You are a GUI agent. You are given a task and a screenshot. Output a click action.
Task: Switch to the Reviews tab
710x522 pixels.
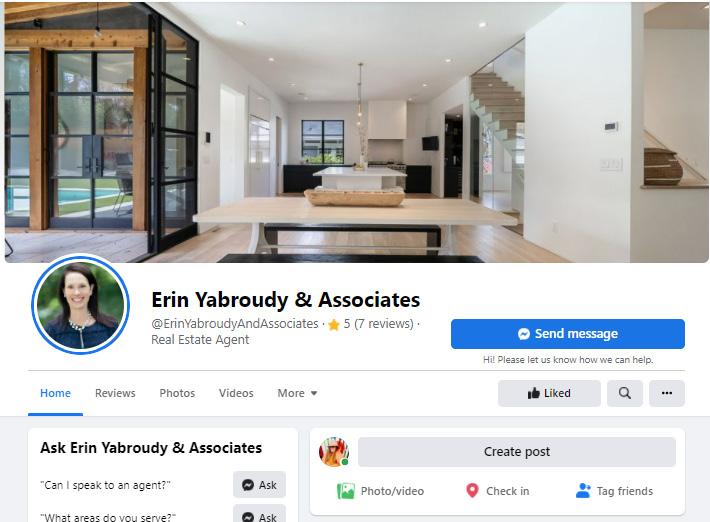115,393
